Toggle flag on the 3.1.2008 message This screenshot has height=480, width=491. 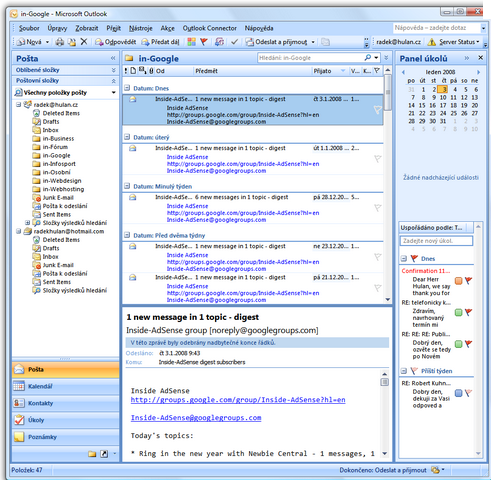[377, 110]
